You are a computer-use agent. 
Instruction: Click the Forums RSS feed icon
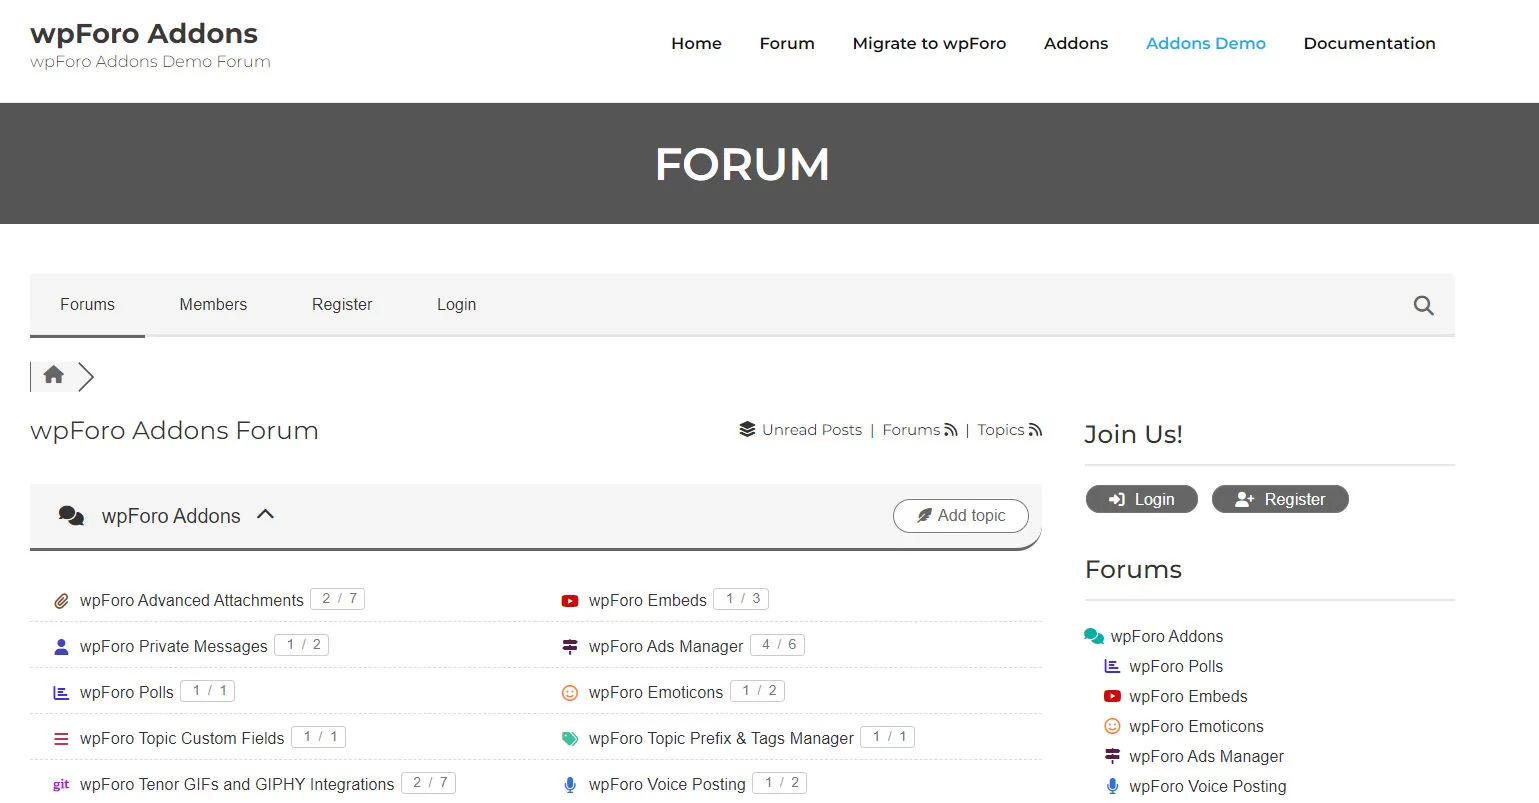tap(950, 430)
